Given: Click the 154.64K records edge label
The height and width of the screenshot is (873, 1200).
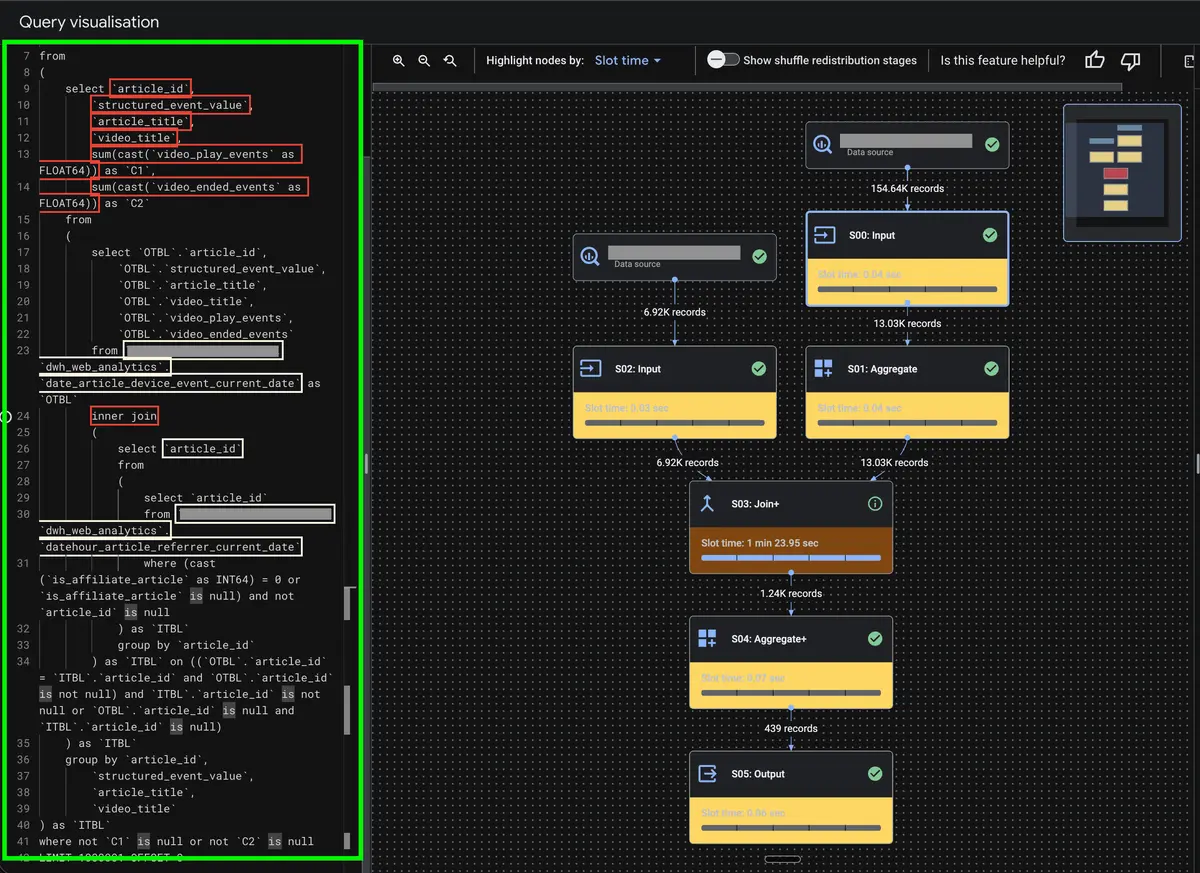Looking at the screenshot, I should click(907, 188).
